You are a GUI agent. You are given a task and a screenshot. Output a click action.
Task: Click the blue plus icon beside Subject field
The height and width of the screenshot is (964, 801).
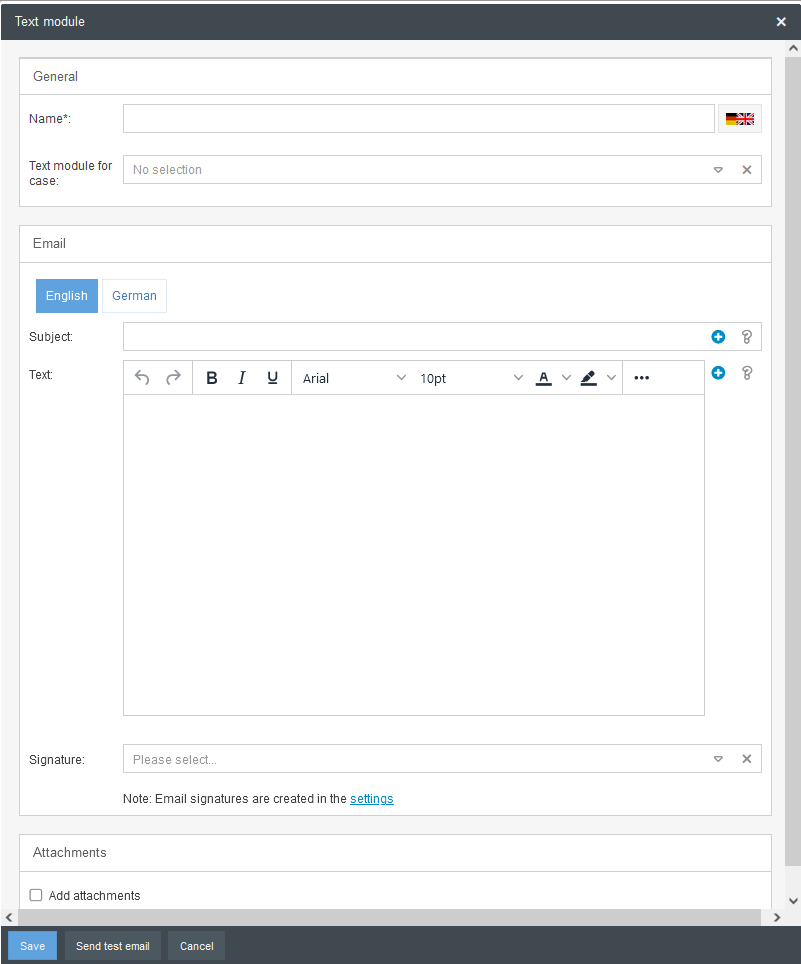[x=718, y=337]
